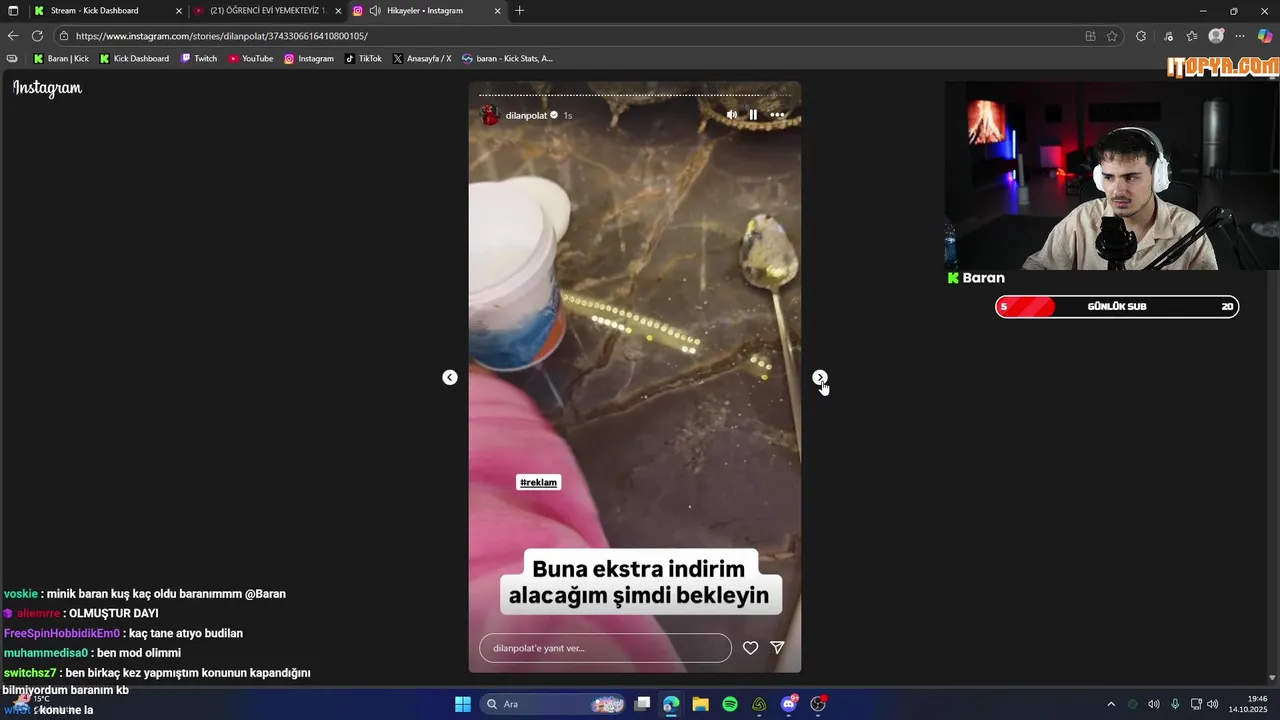Click the reply field "dilanpolat'e yanıt ver..."

click(x=605, y=648)
